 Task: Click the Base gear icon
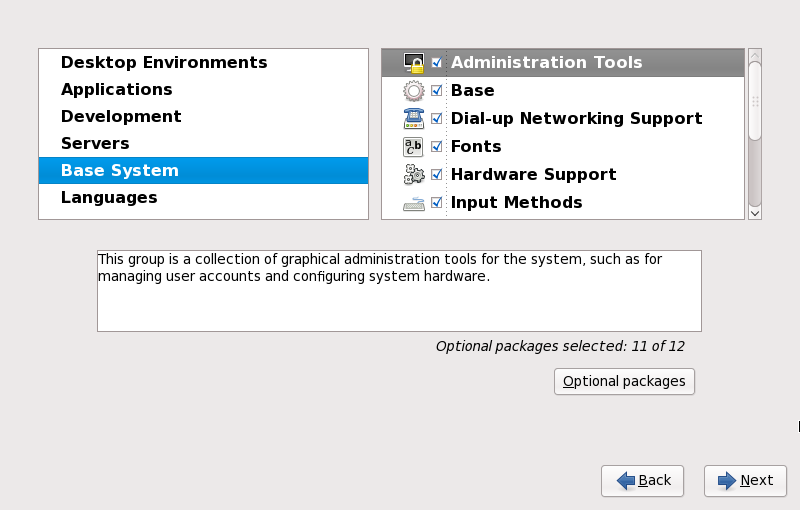414,91
